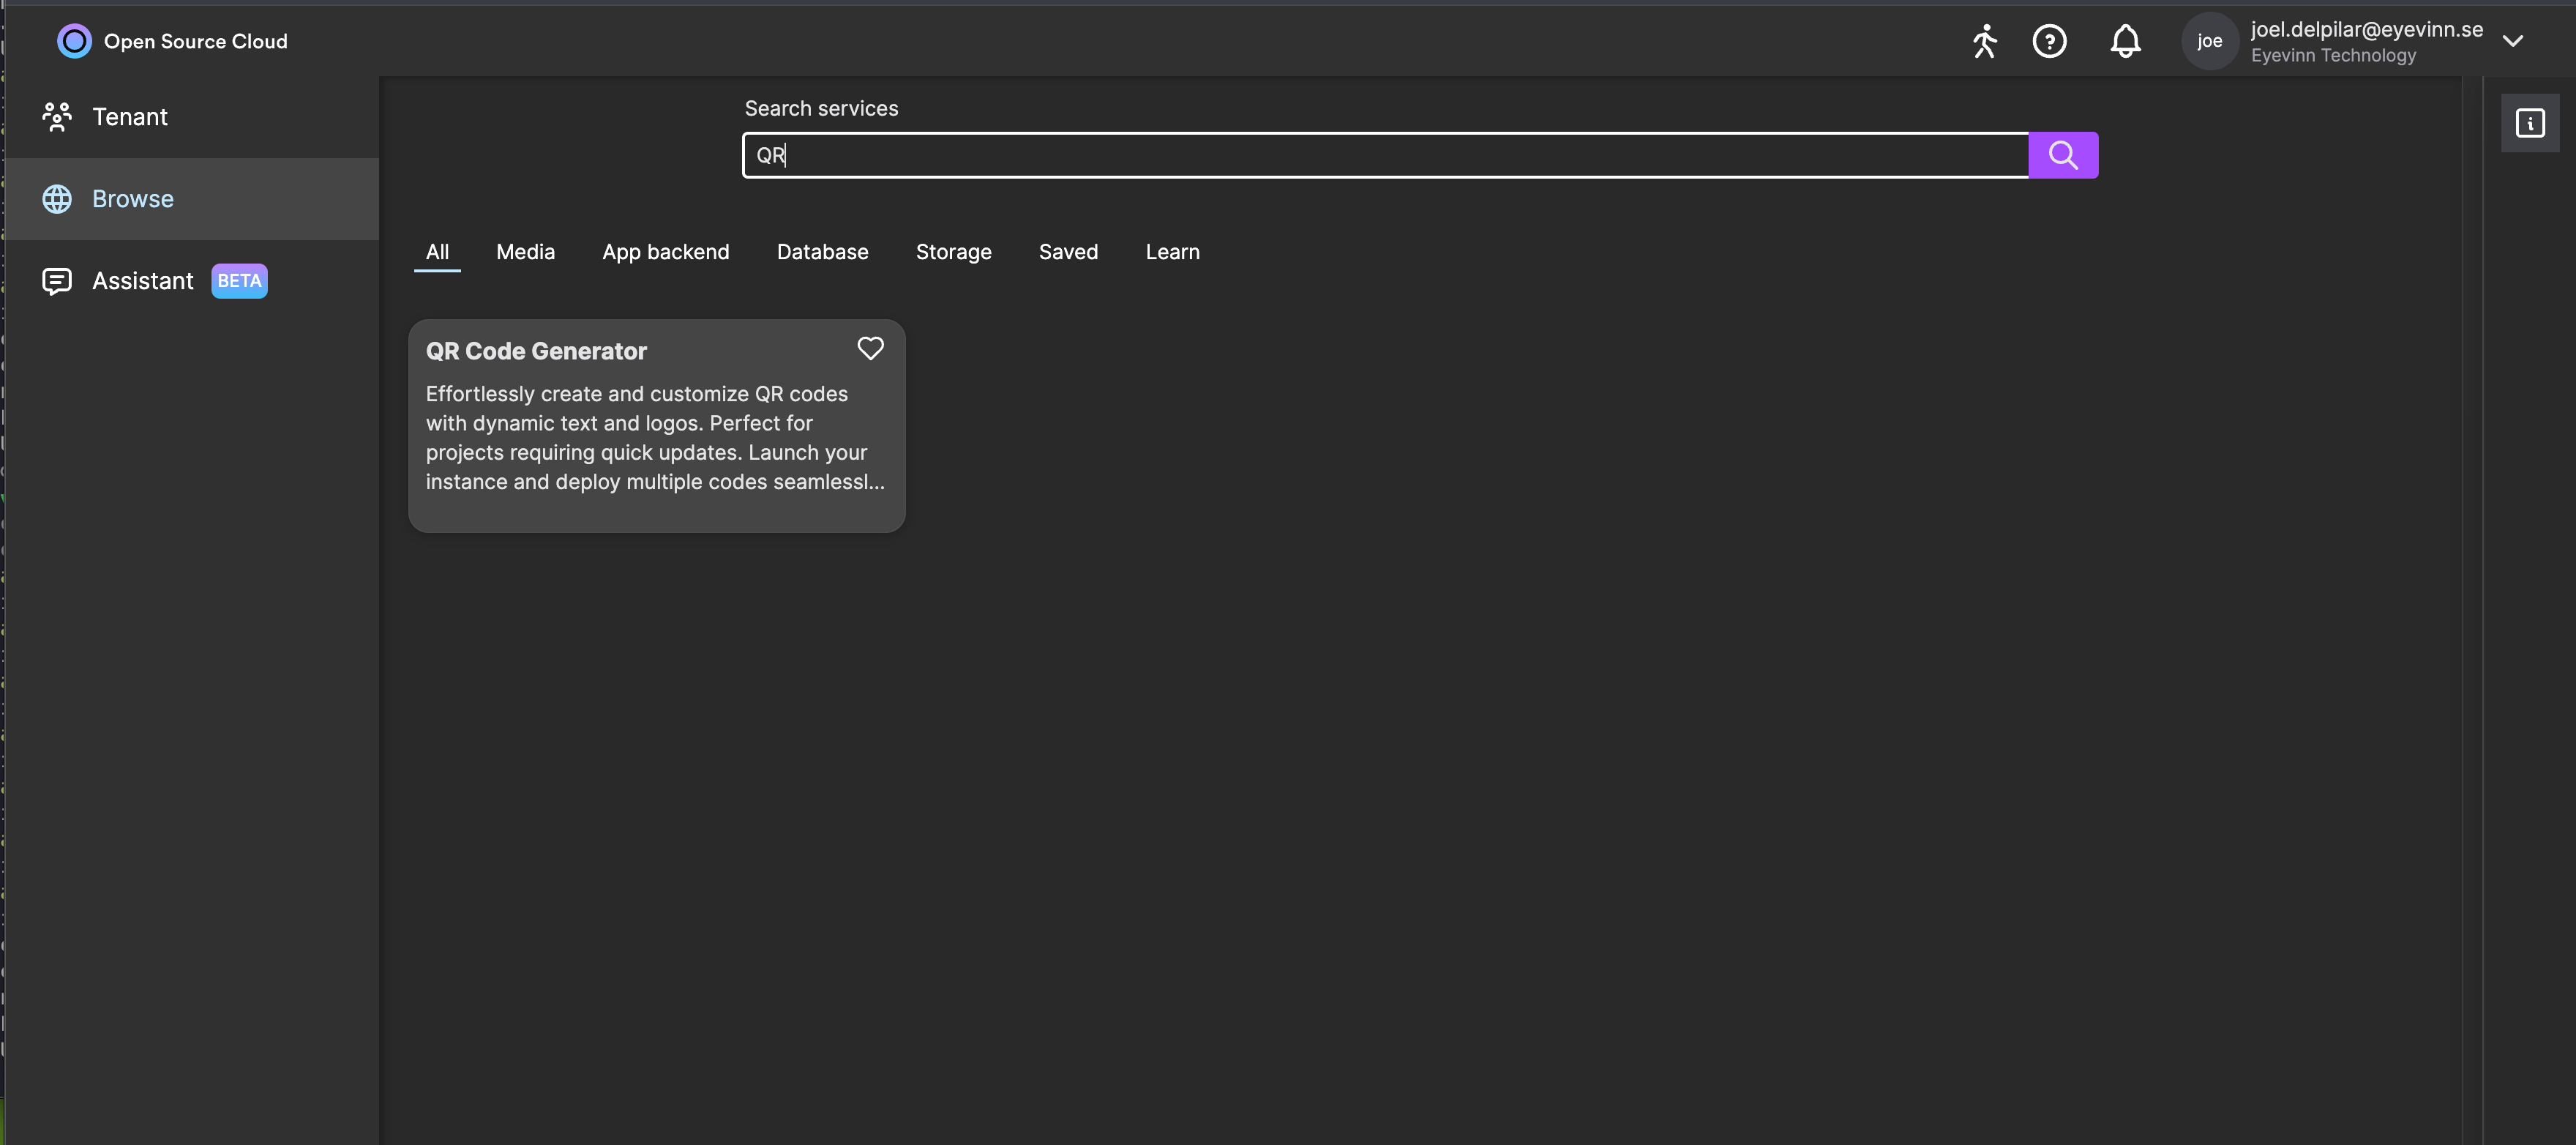Show the Saved services tab
This screenshot has height=1145, width=2576.
[1068, 252]
